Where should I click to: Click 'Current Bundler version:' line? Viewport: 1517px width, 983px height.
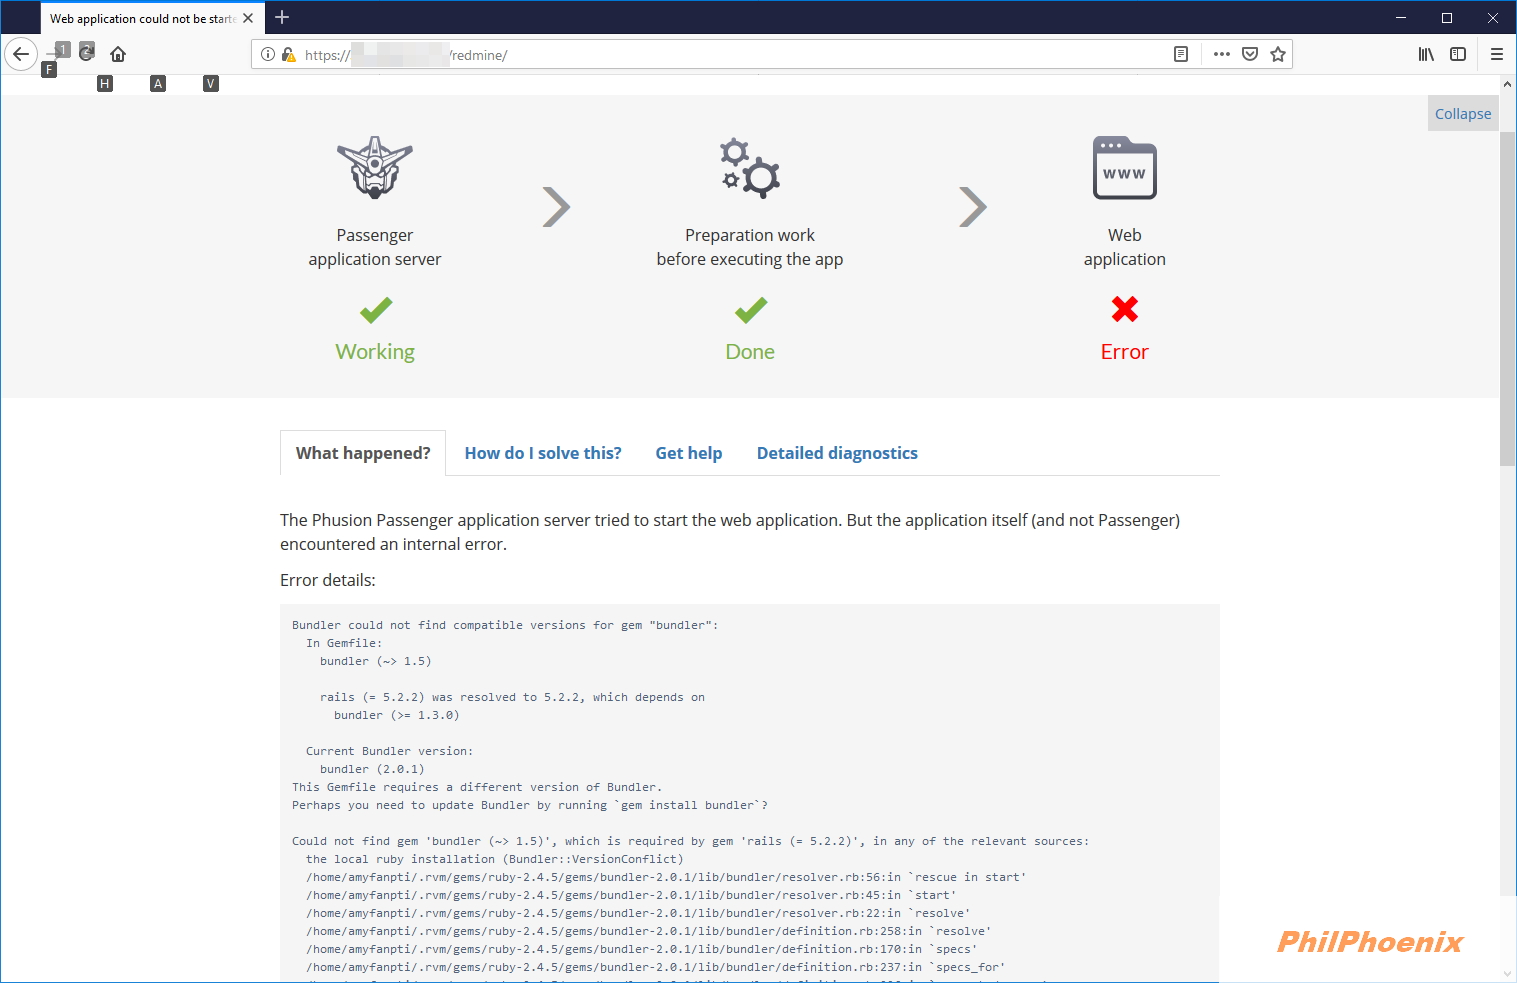coord(390,751)
